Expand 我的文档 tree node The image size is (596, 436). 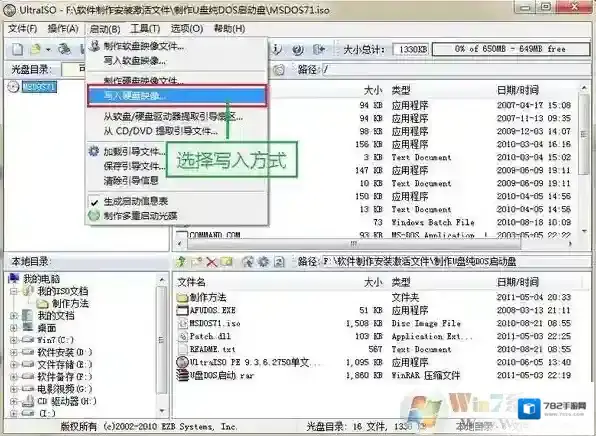click(14, 316)
